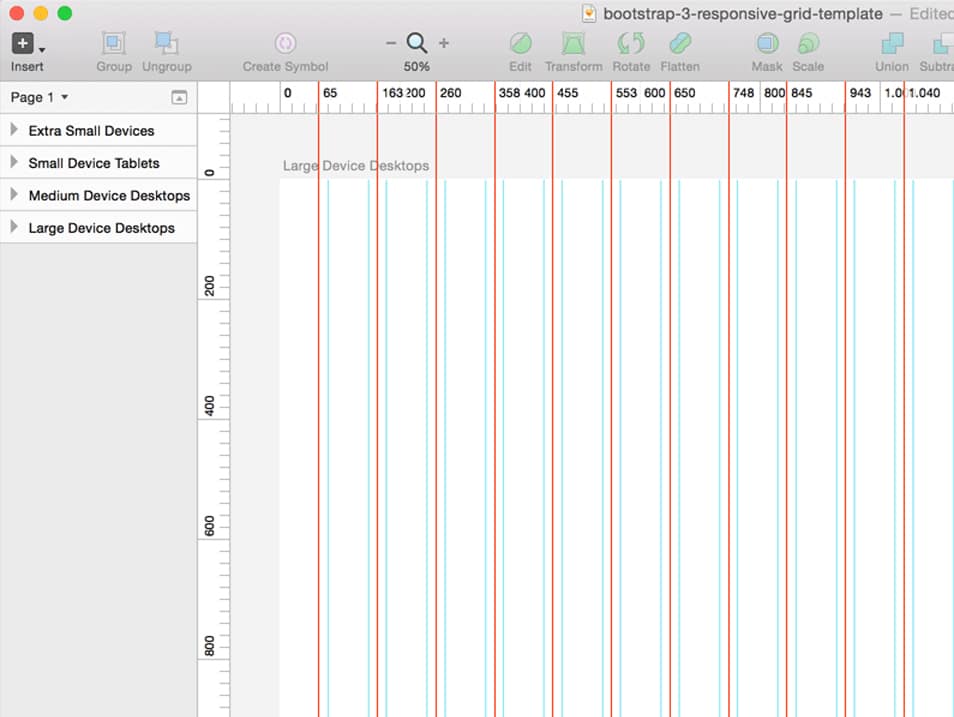Expand the Small Device Tablets layer
The width and height of the screenshot is (954, 717).
point(13,162)
